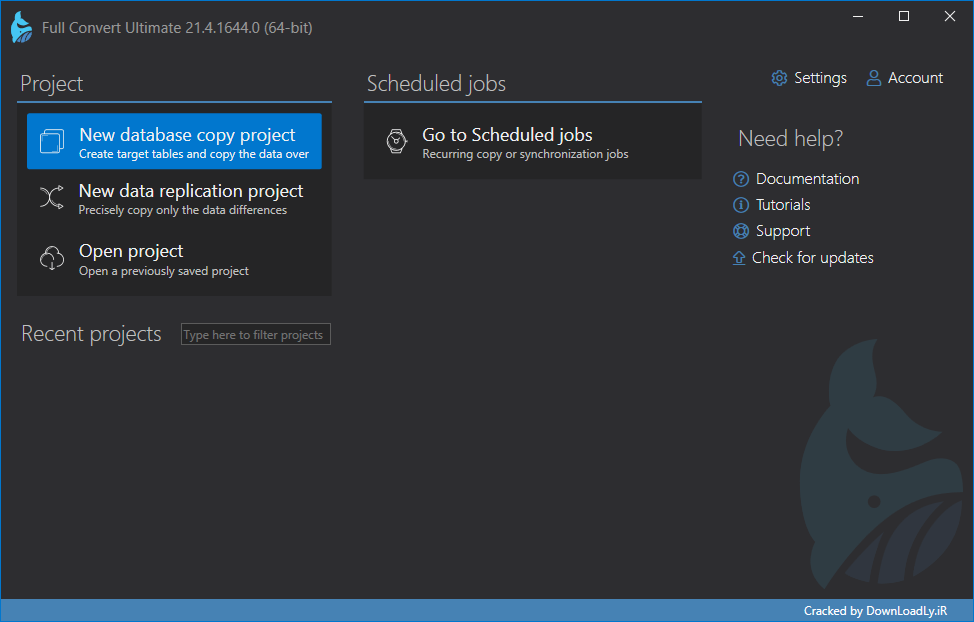Open a previously saved project

(x=174, y=259)
